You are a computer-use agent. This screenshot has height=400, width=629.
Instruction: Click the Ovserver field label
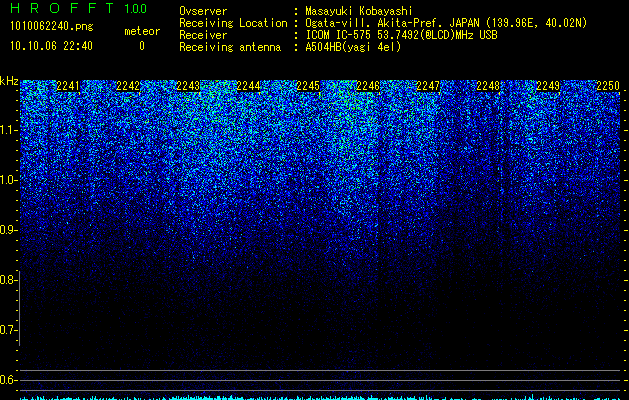(x=203, y=12)
